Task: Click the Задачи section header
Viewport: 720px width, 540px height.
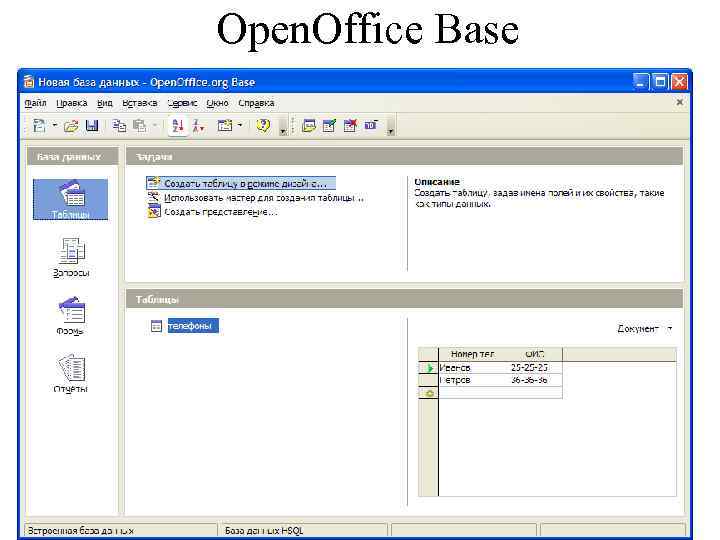Action: coord(404,157)
